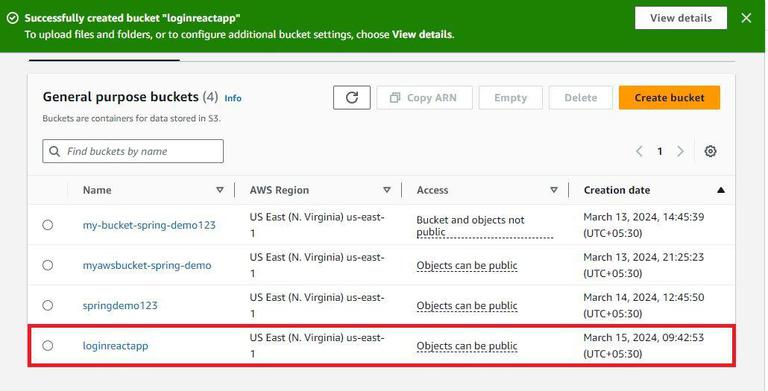The height and width of the screenshot is (391, 768).
Task: Click the Delete button
Action: [x=580, y=98]
